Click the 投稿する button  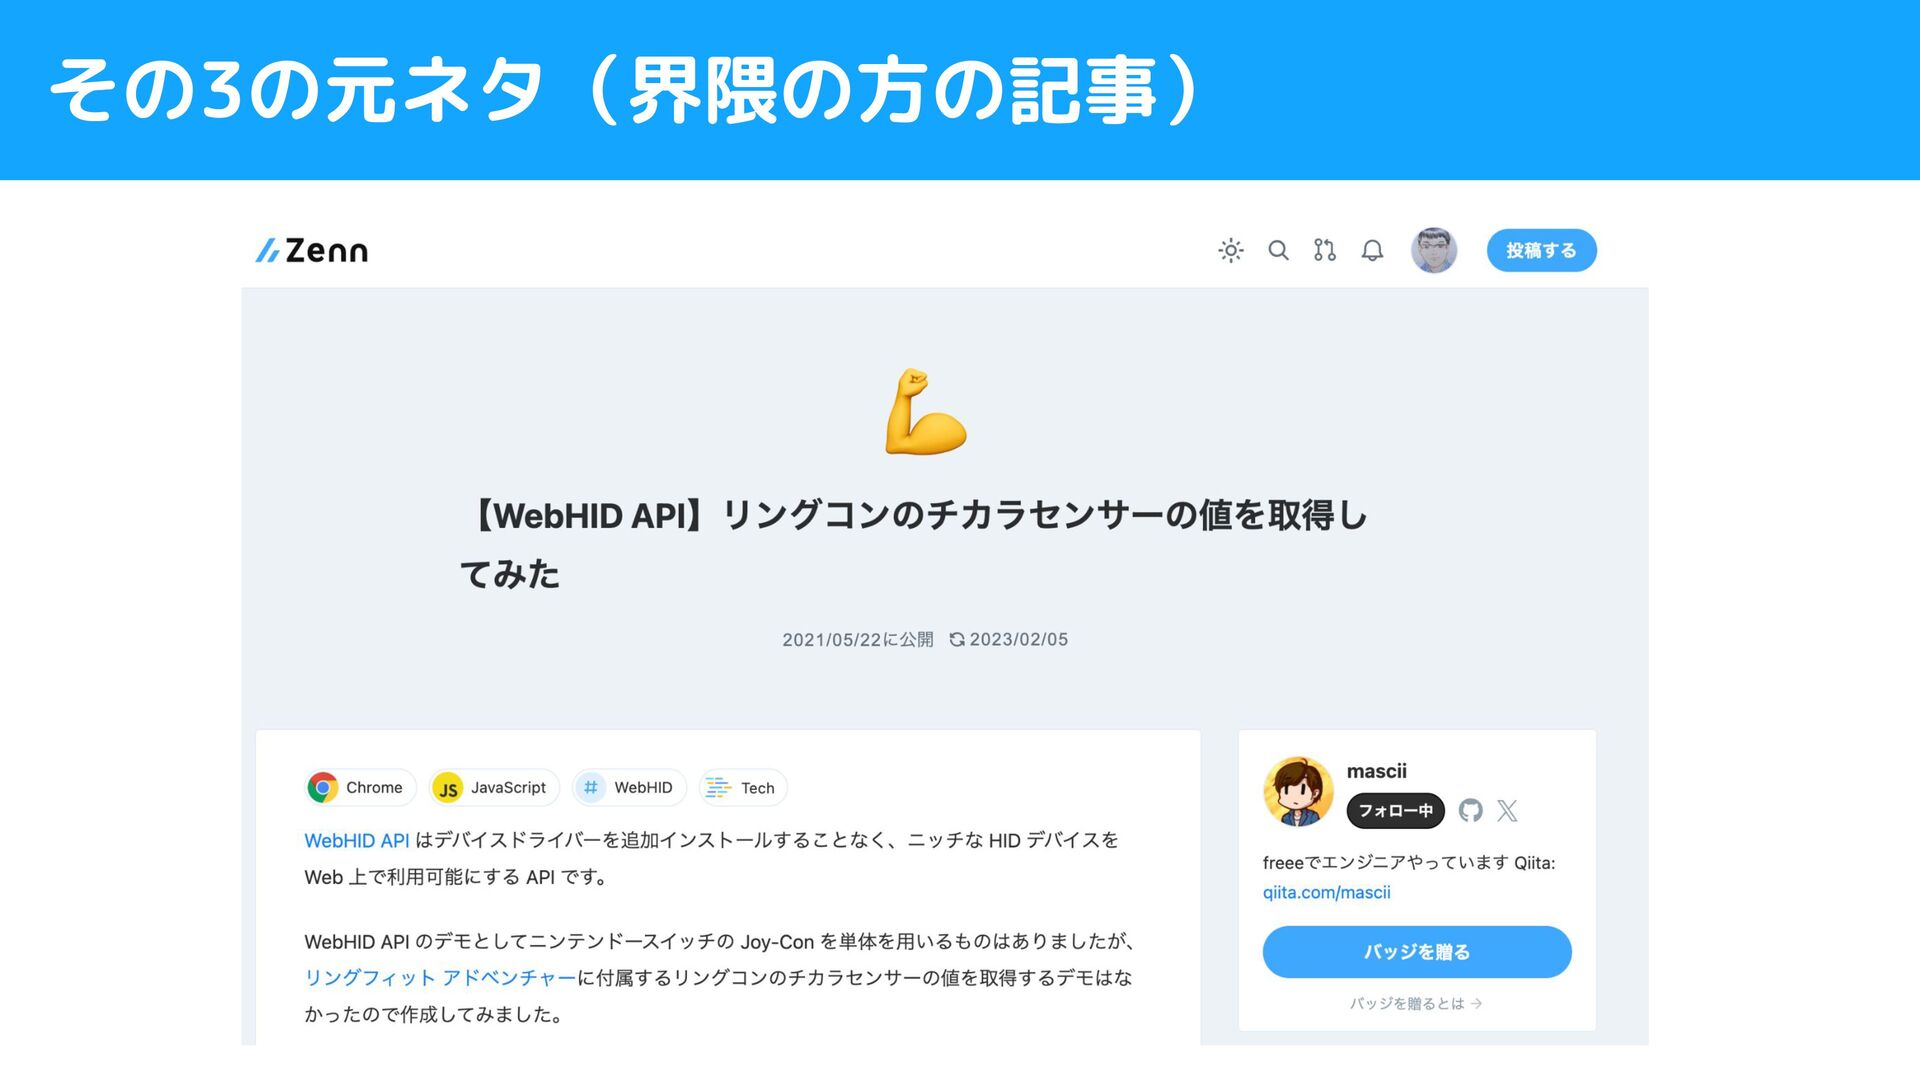click(x=1541, y=250)
